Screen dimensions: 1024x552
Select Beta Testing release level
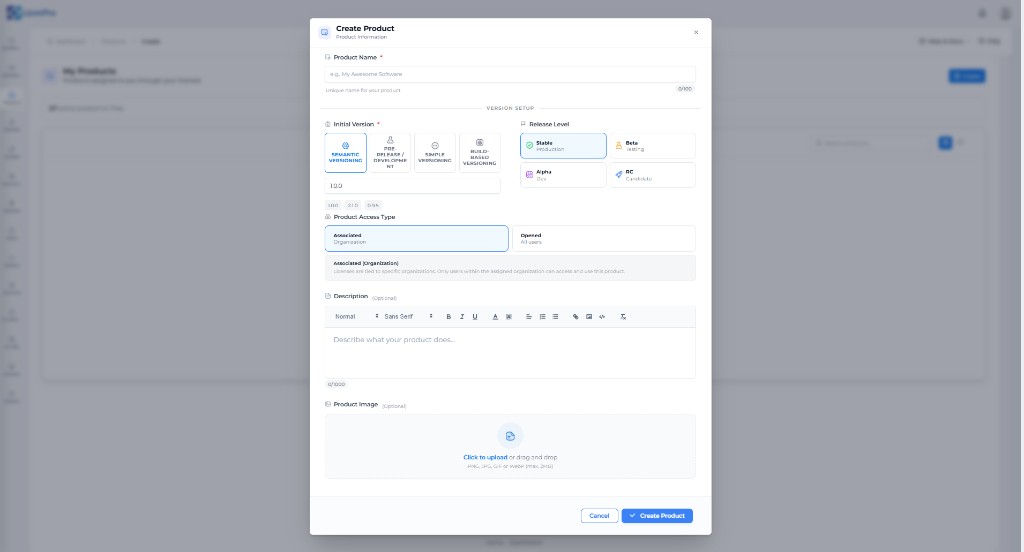pos(652,146)
